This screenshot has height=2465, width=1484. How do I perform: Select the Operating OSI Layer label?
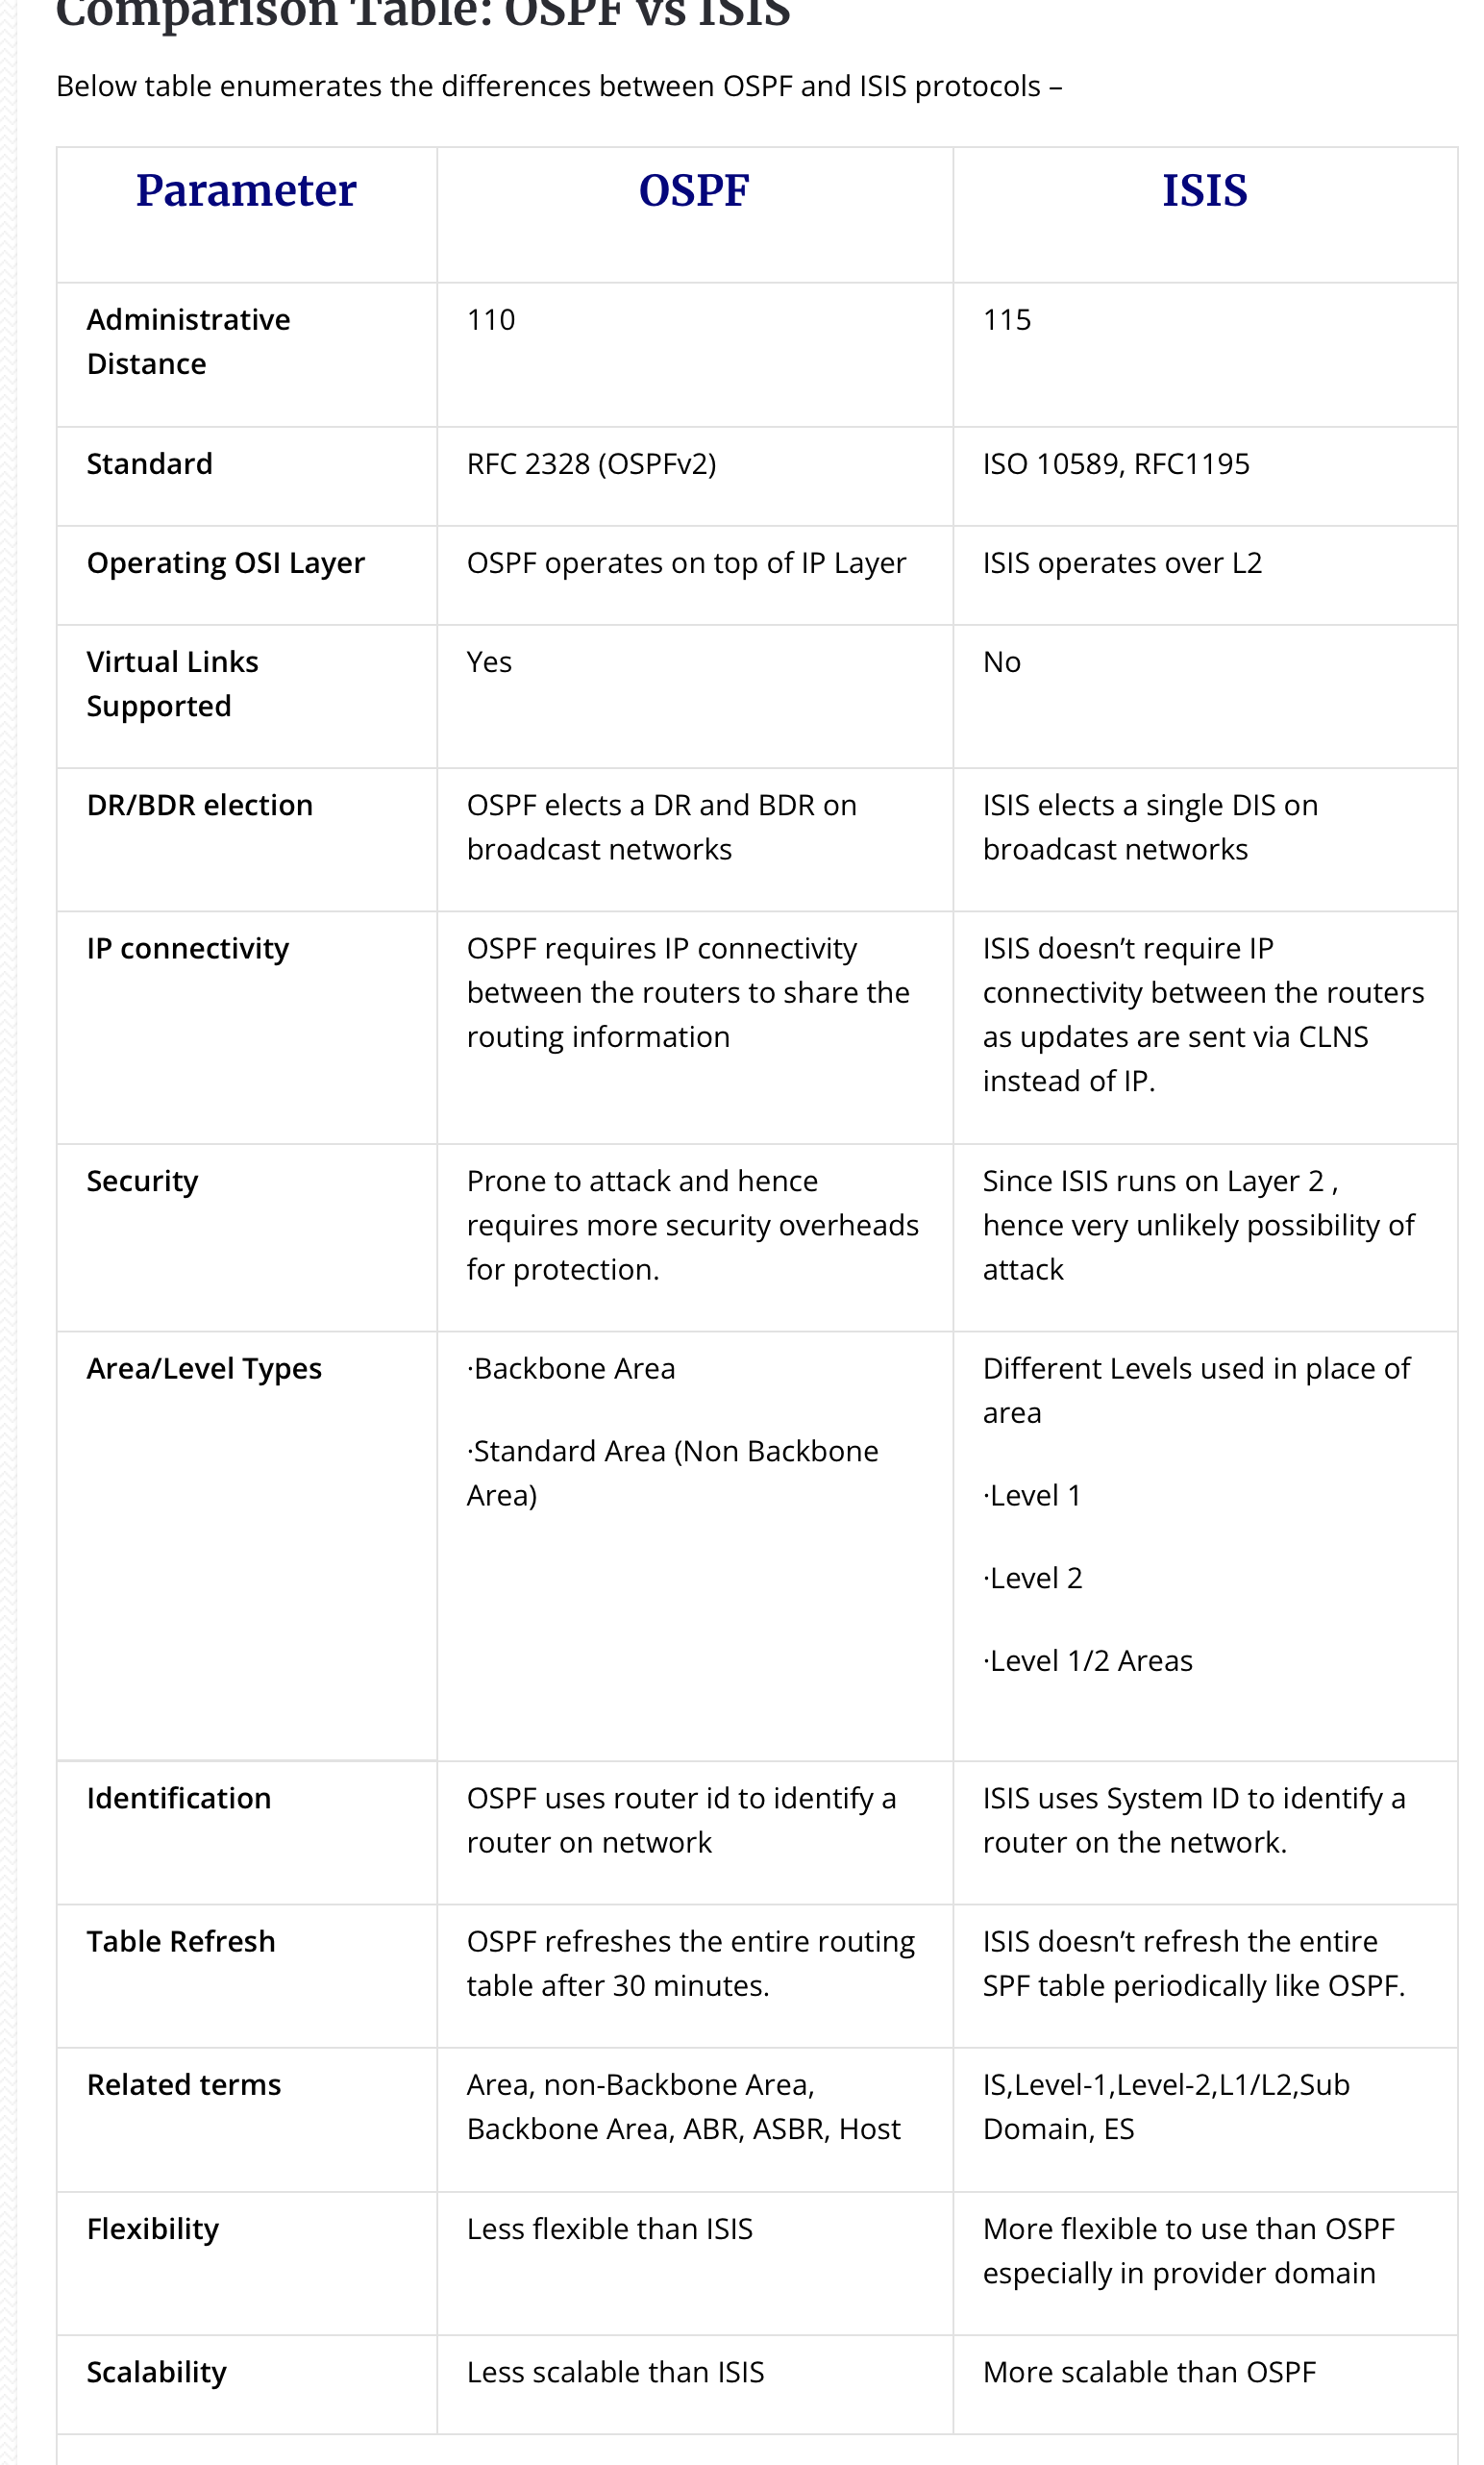[x=226, y=563]
